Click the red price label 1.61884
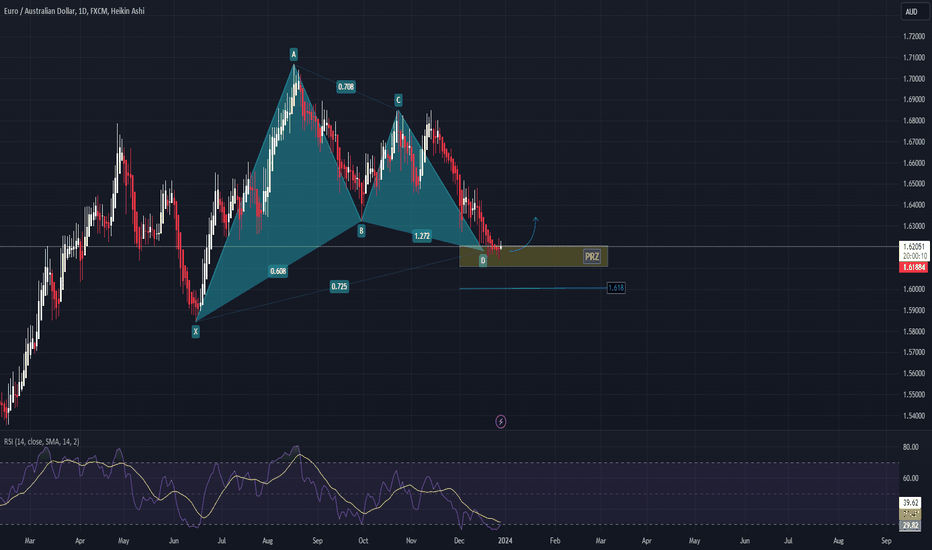The image size is (932, 550). tap(914, 268)
